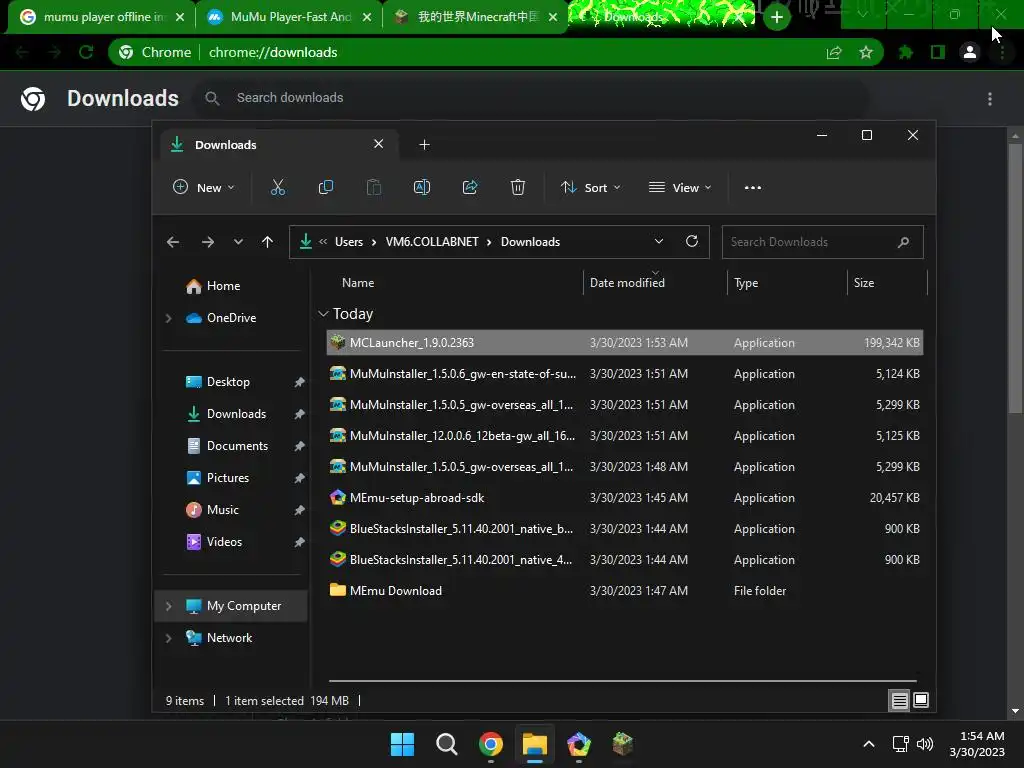Open Windows Start menu
Screen dimensions: 1024x768
pyautogui.click(x=402, y=744)
